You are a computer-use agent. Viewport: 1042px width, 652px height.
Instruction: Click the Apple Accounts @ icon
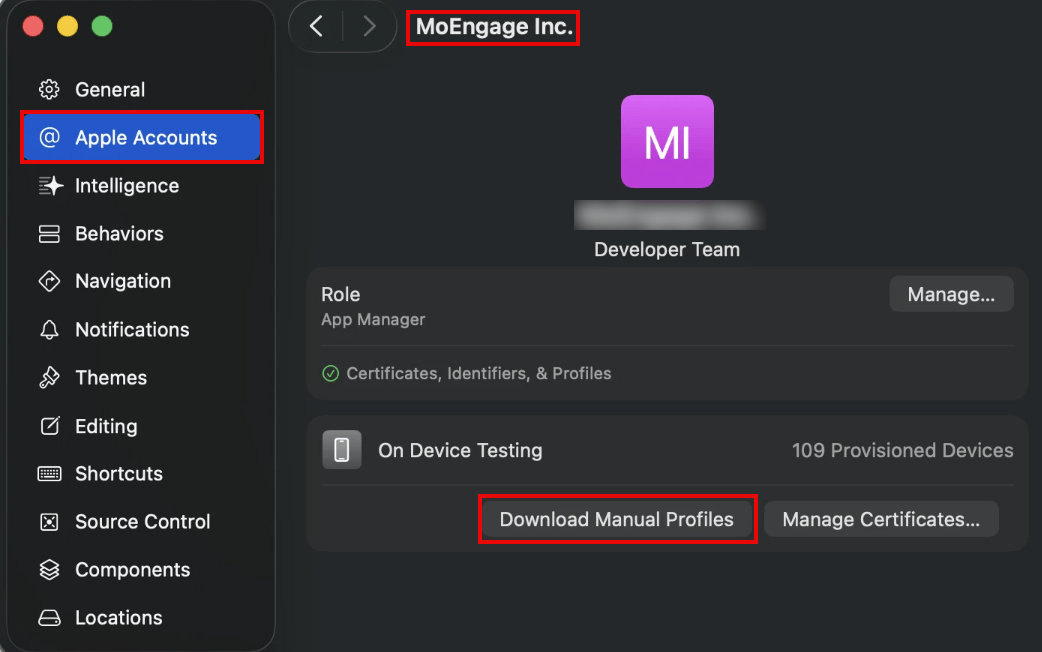point(49,138)
